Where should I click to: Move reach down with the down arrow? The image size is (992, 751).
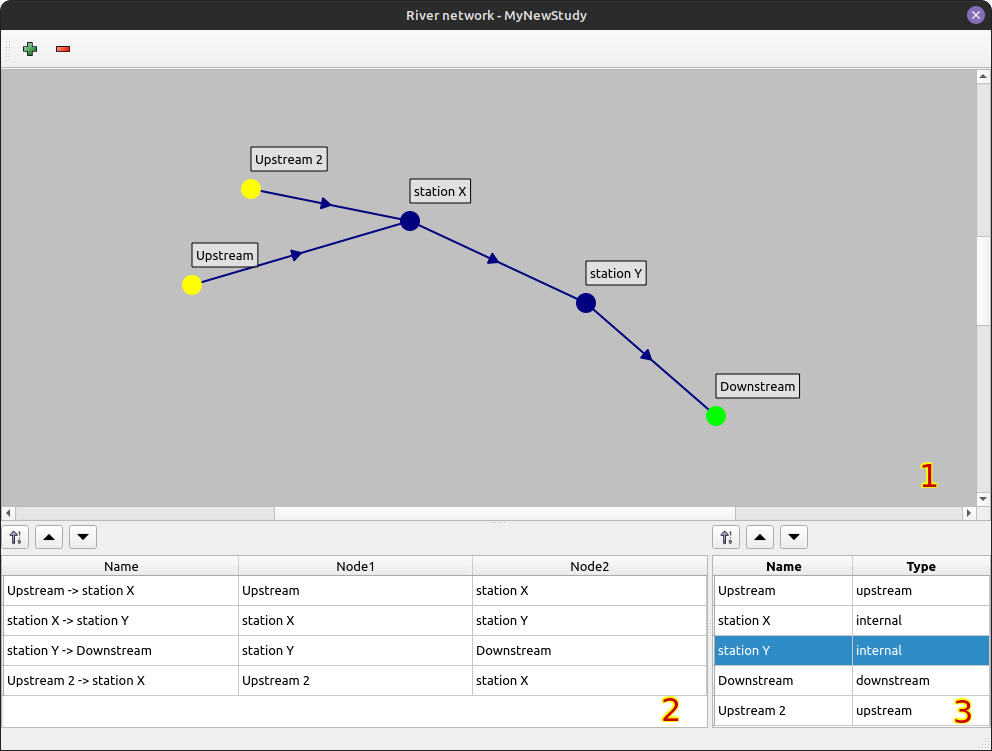83,537
